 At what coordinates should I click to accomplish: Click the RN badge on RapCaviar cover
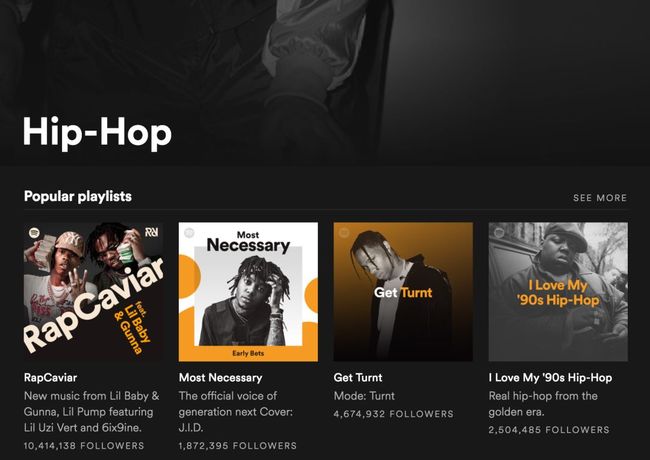point(152,232)
